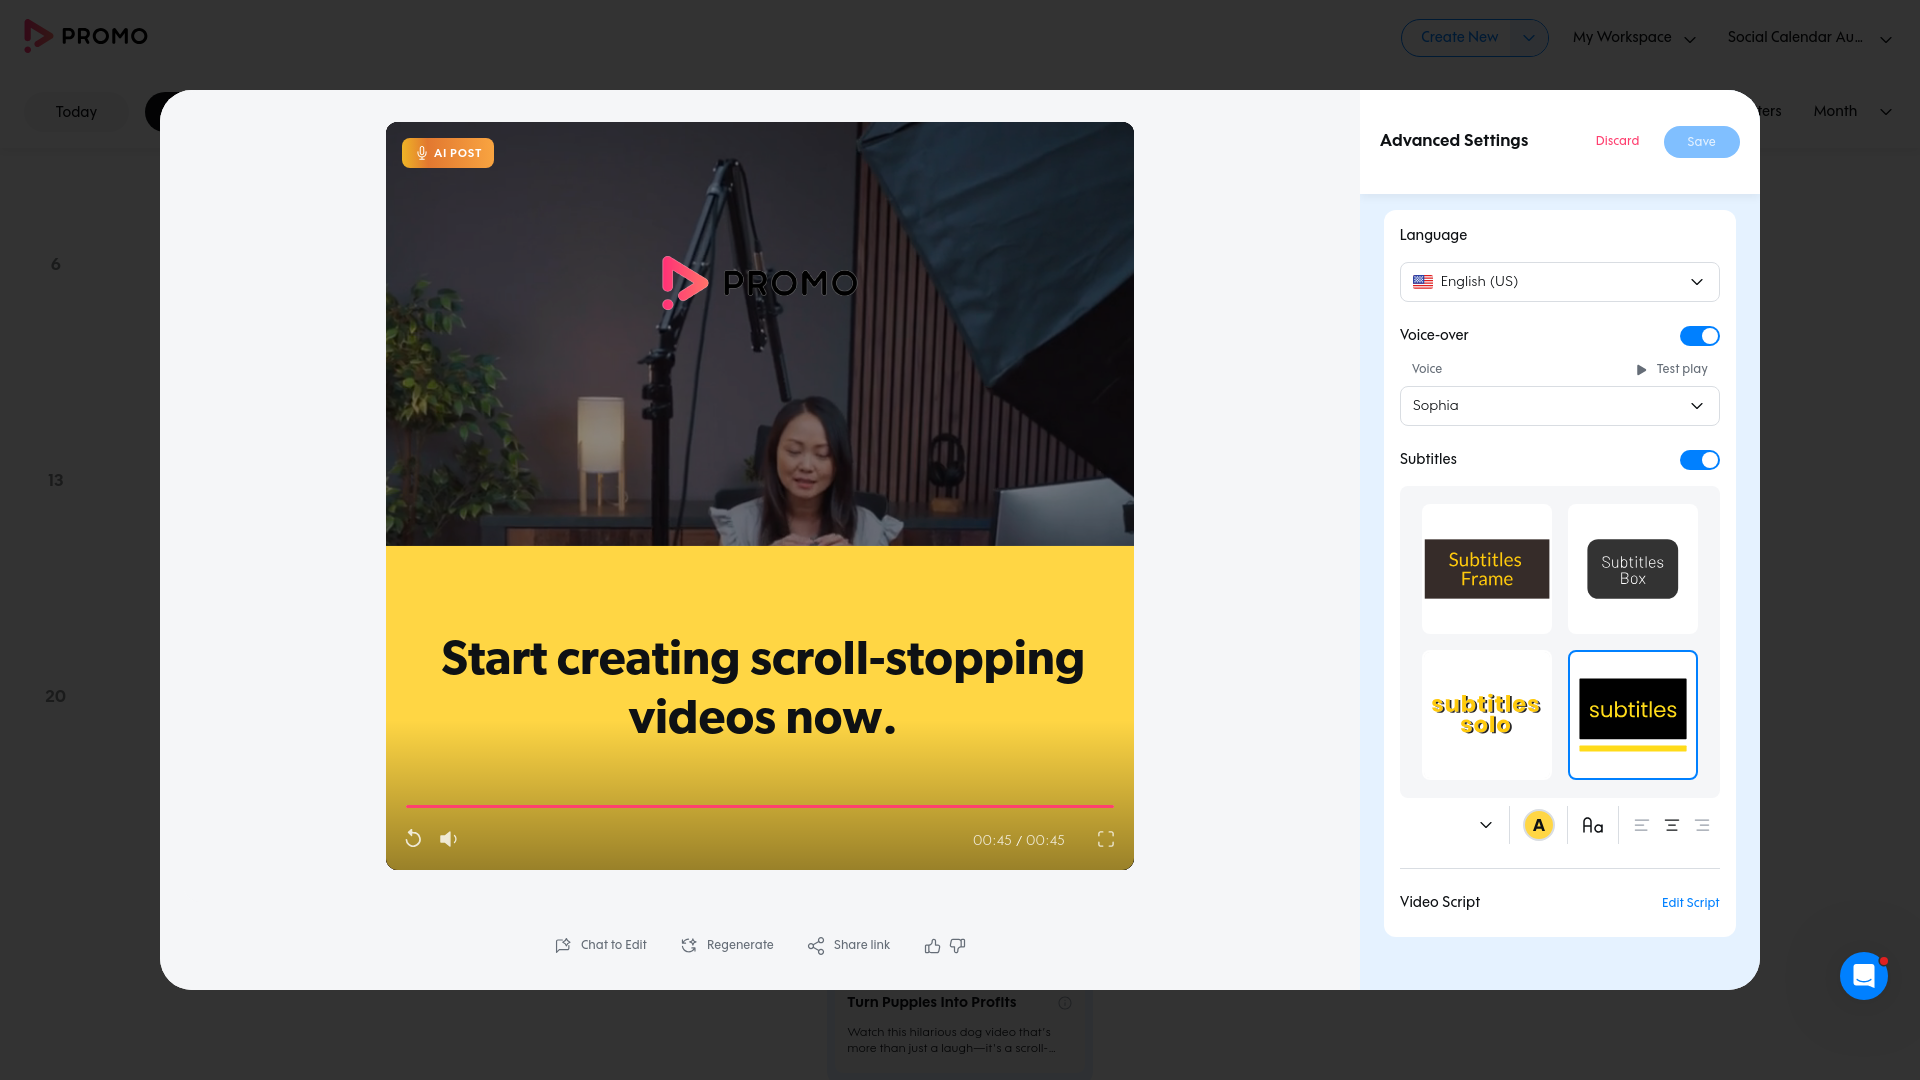1920x1080 pixels.
Task: Select the Subtitles Box style
Action: (1632, 568)
